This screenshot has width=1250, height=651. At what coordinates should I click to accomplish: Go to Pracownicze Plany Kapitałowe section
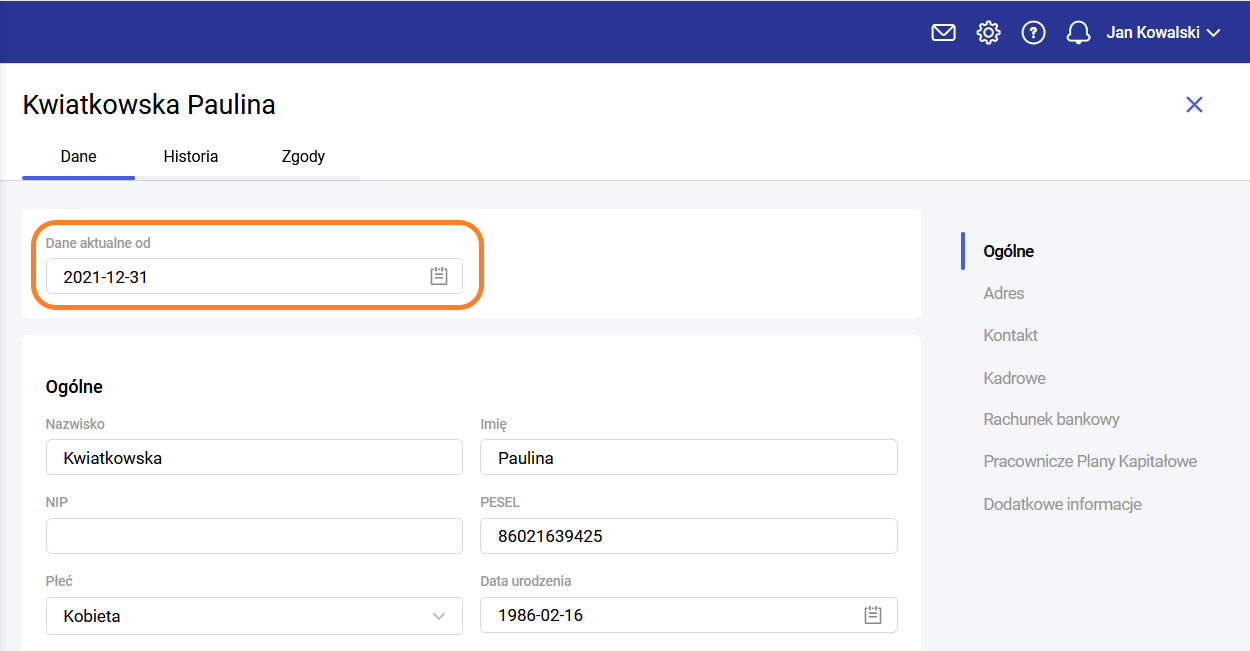pos(1090,462)
